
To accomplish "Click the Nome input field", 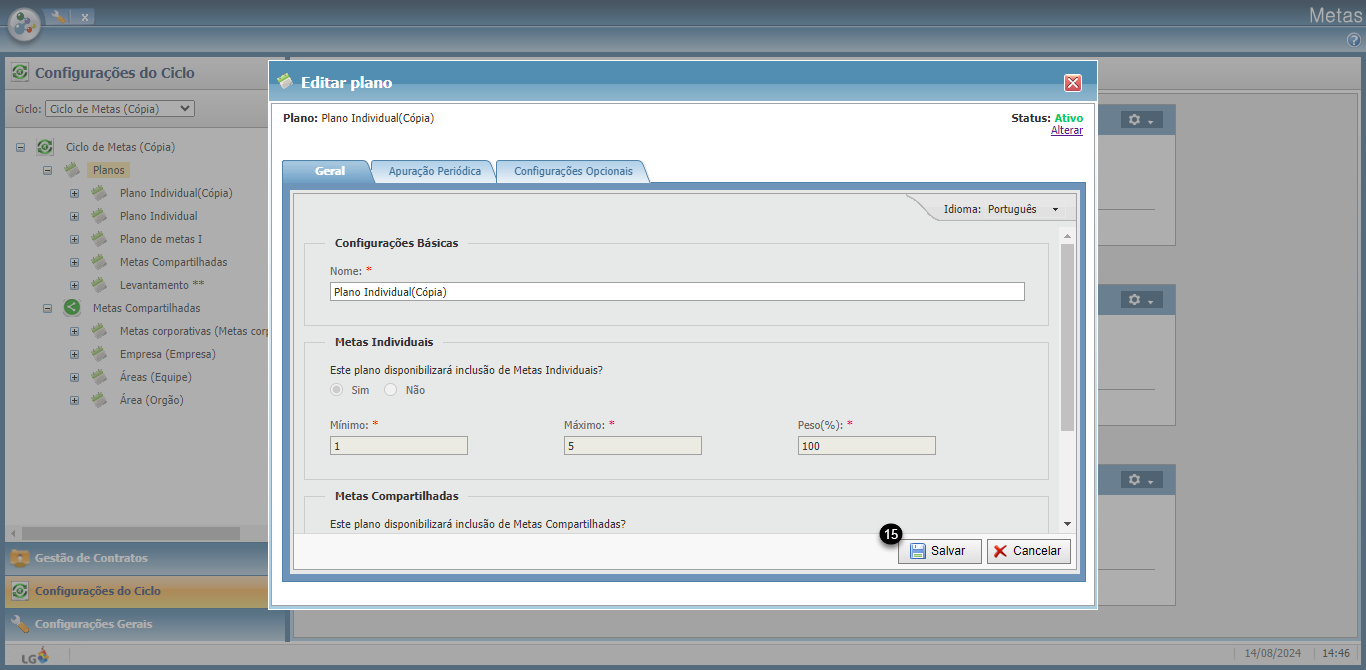I will 677,291.
